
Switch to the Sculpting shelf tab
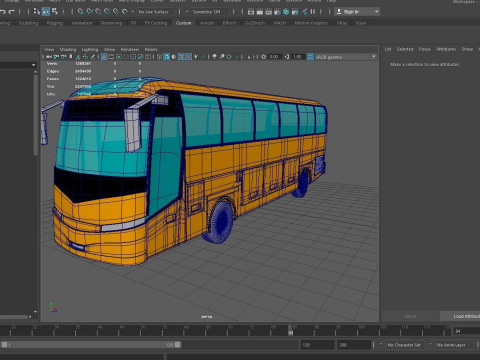click(28, 23)
